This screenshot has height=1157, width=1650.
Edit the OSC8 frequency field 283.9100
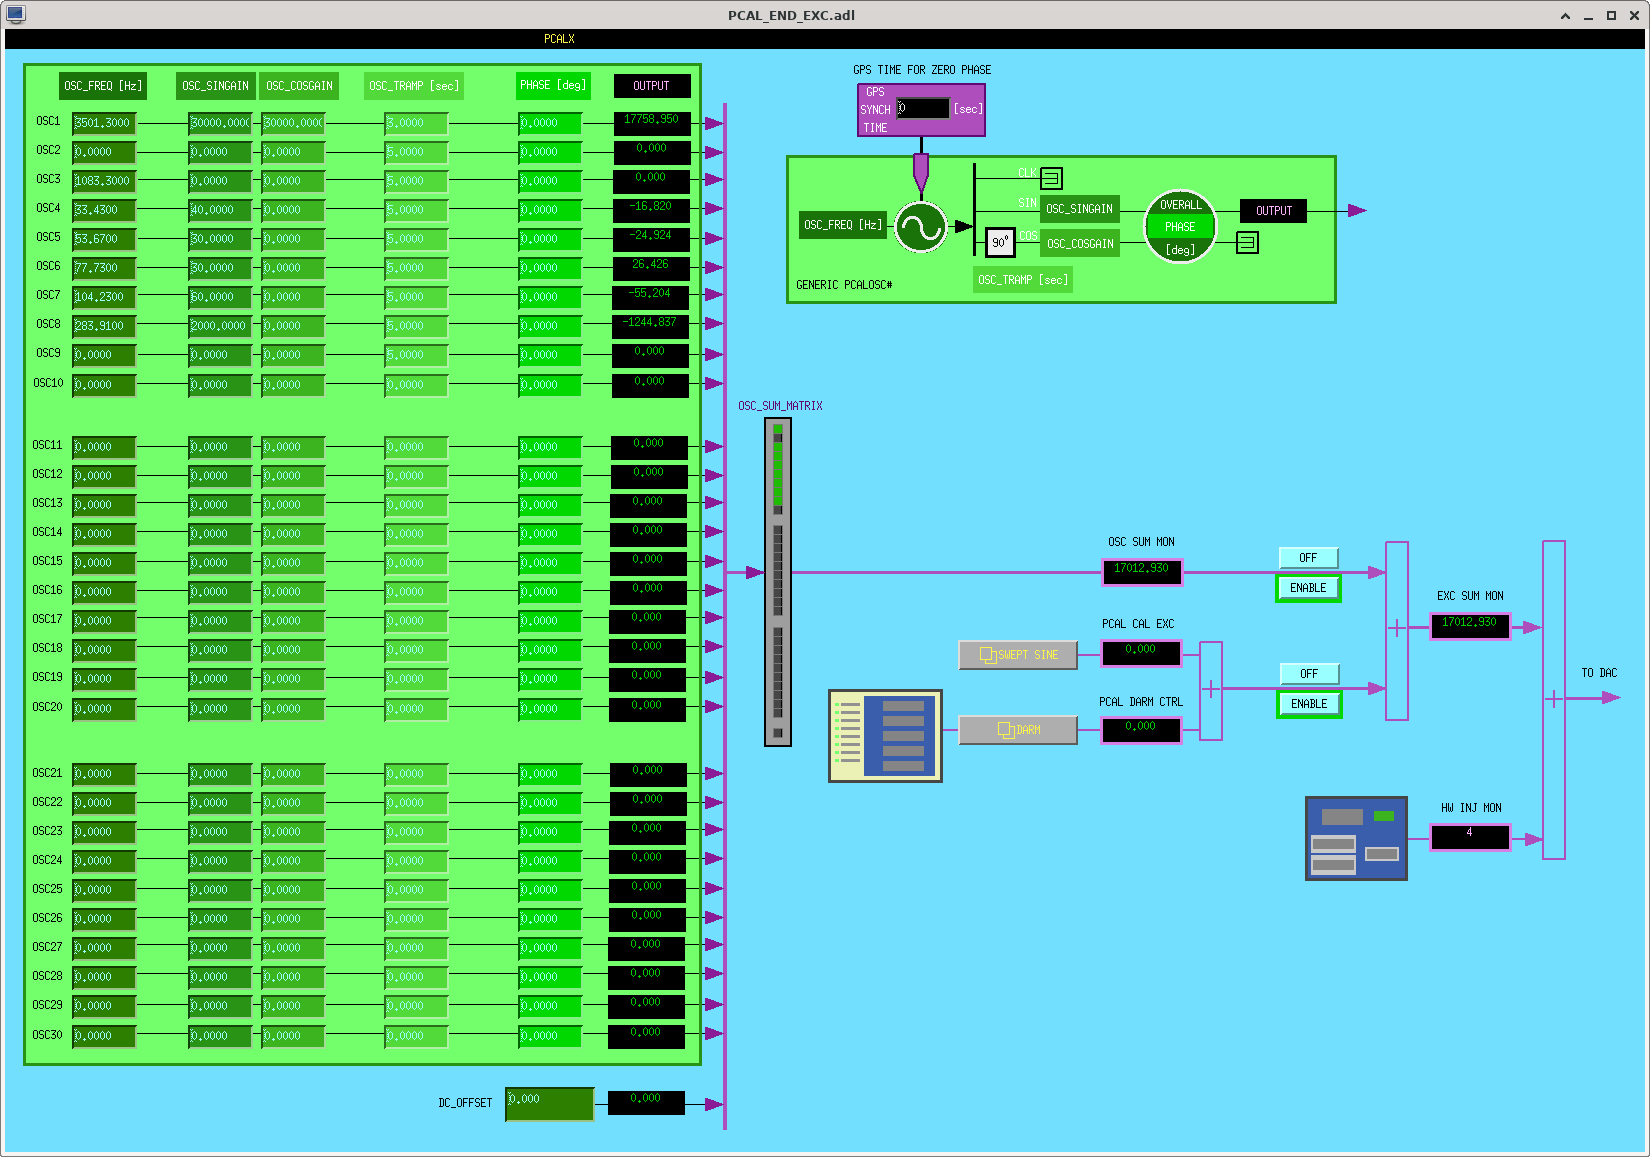coord(104,326)
